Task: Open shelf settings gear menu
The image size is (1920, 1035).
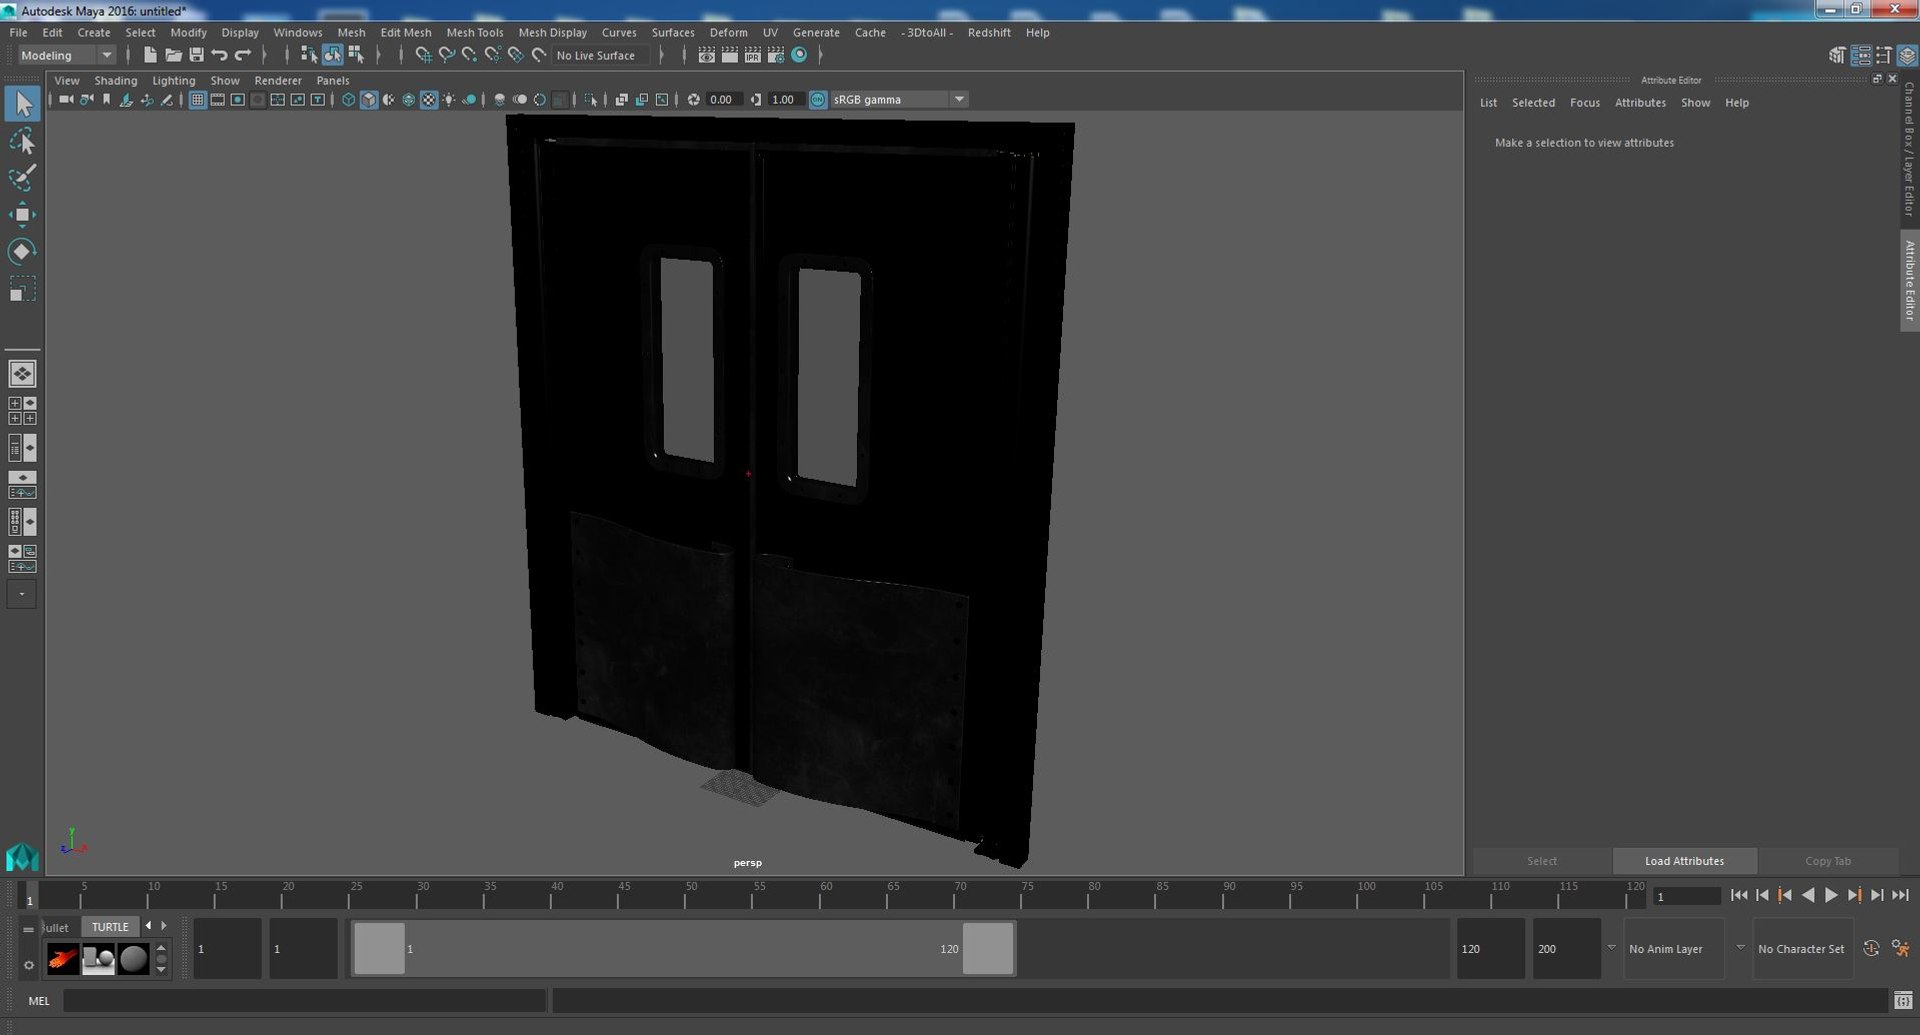Action: point(28,965)
